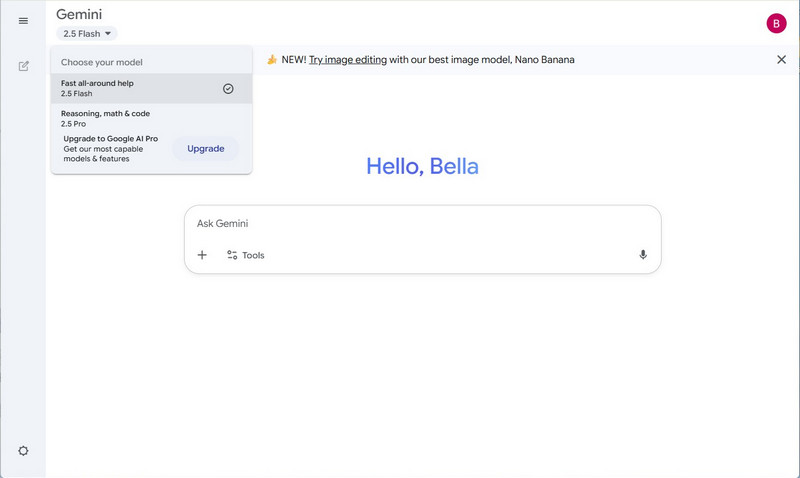Dismiss the Nano Banana announcement banner
This screenshot has height=478, width=800.
click(x=781, y=60)
